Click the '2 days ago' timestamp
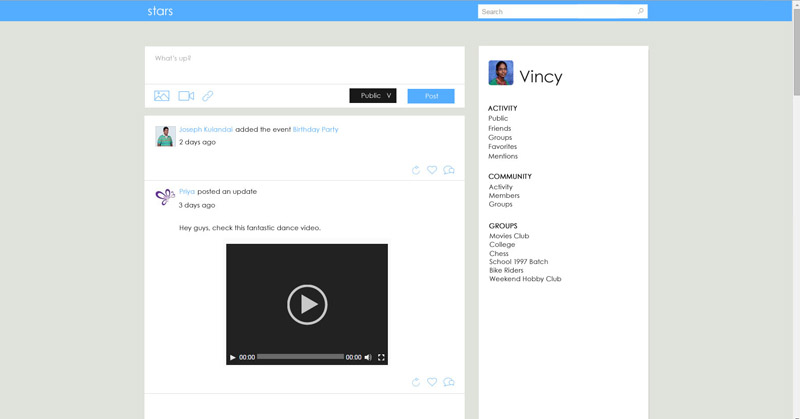Image resolution: width=800 pixels, height=419 pixels. (x=197, y=142)
